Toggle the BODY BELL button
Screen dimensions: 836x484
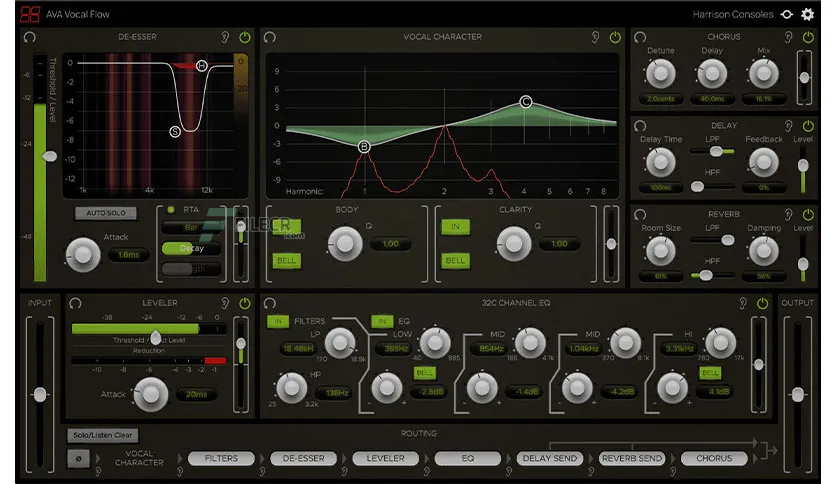click(x=286, y=261)
